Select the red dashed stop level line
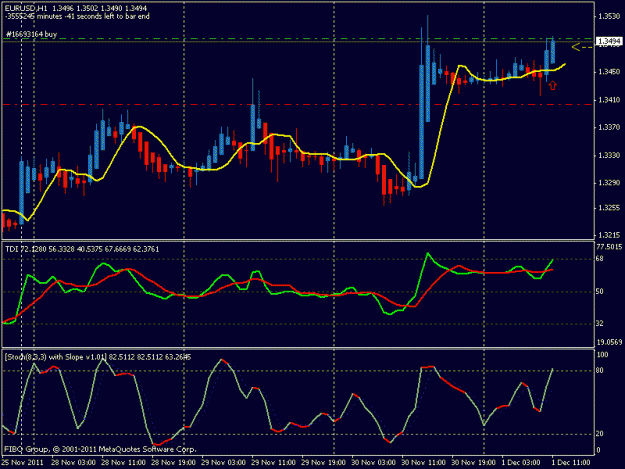Screen dimensions: 625x469 [x=298, y=105]
